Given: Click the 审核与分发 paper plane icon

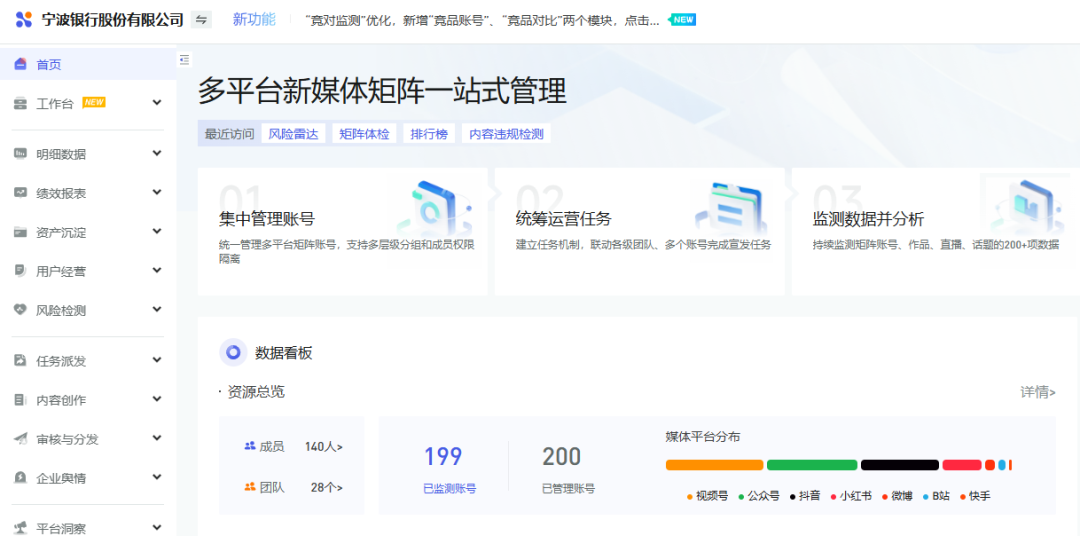Looking at the screenshot, I should 20,439.
